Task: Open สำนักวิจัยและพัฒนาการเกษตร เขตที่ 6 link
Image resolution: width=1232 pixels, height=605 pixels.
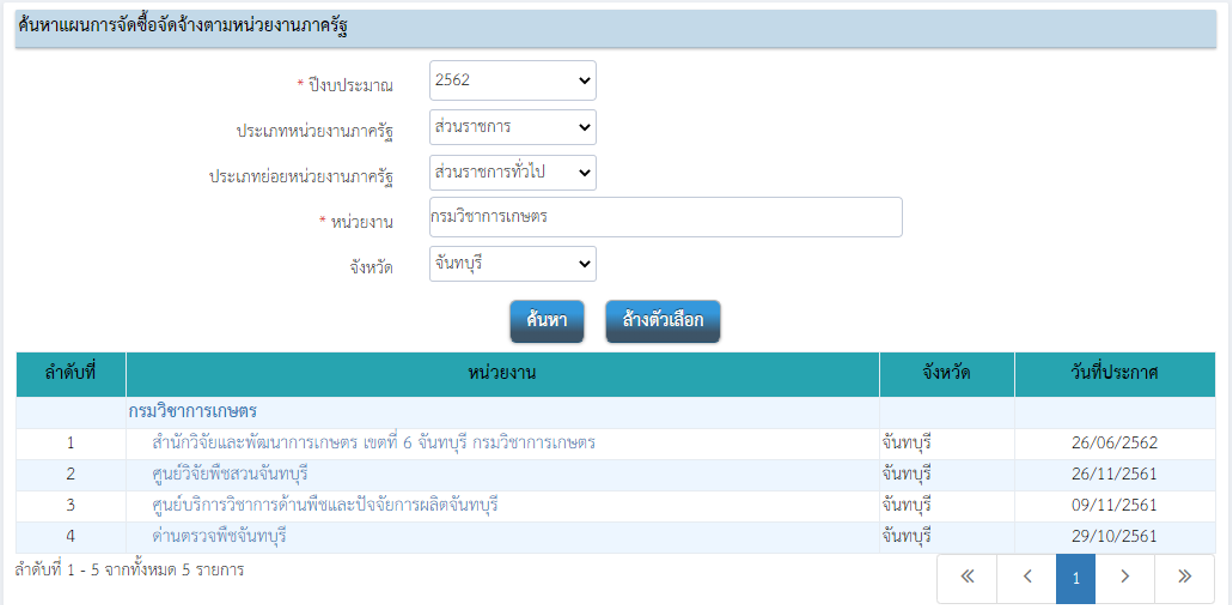Action: 374,442
